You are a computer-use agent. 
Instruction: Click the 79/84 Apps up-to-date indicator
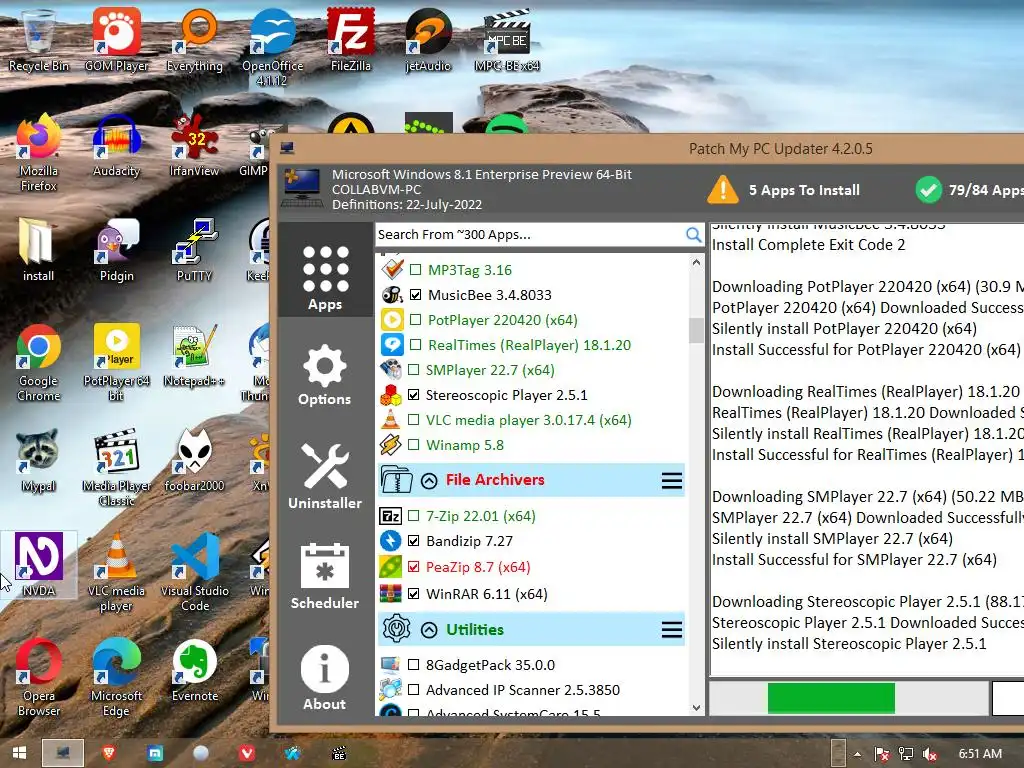[969, 190]
